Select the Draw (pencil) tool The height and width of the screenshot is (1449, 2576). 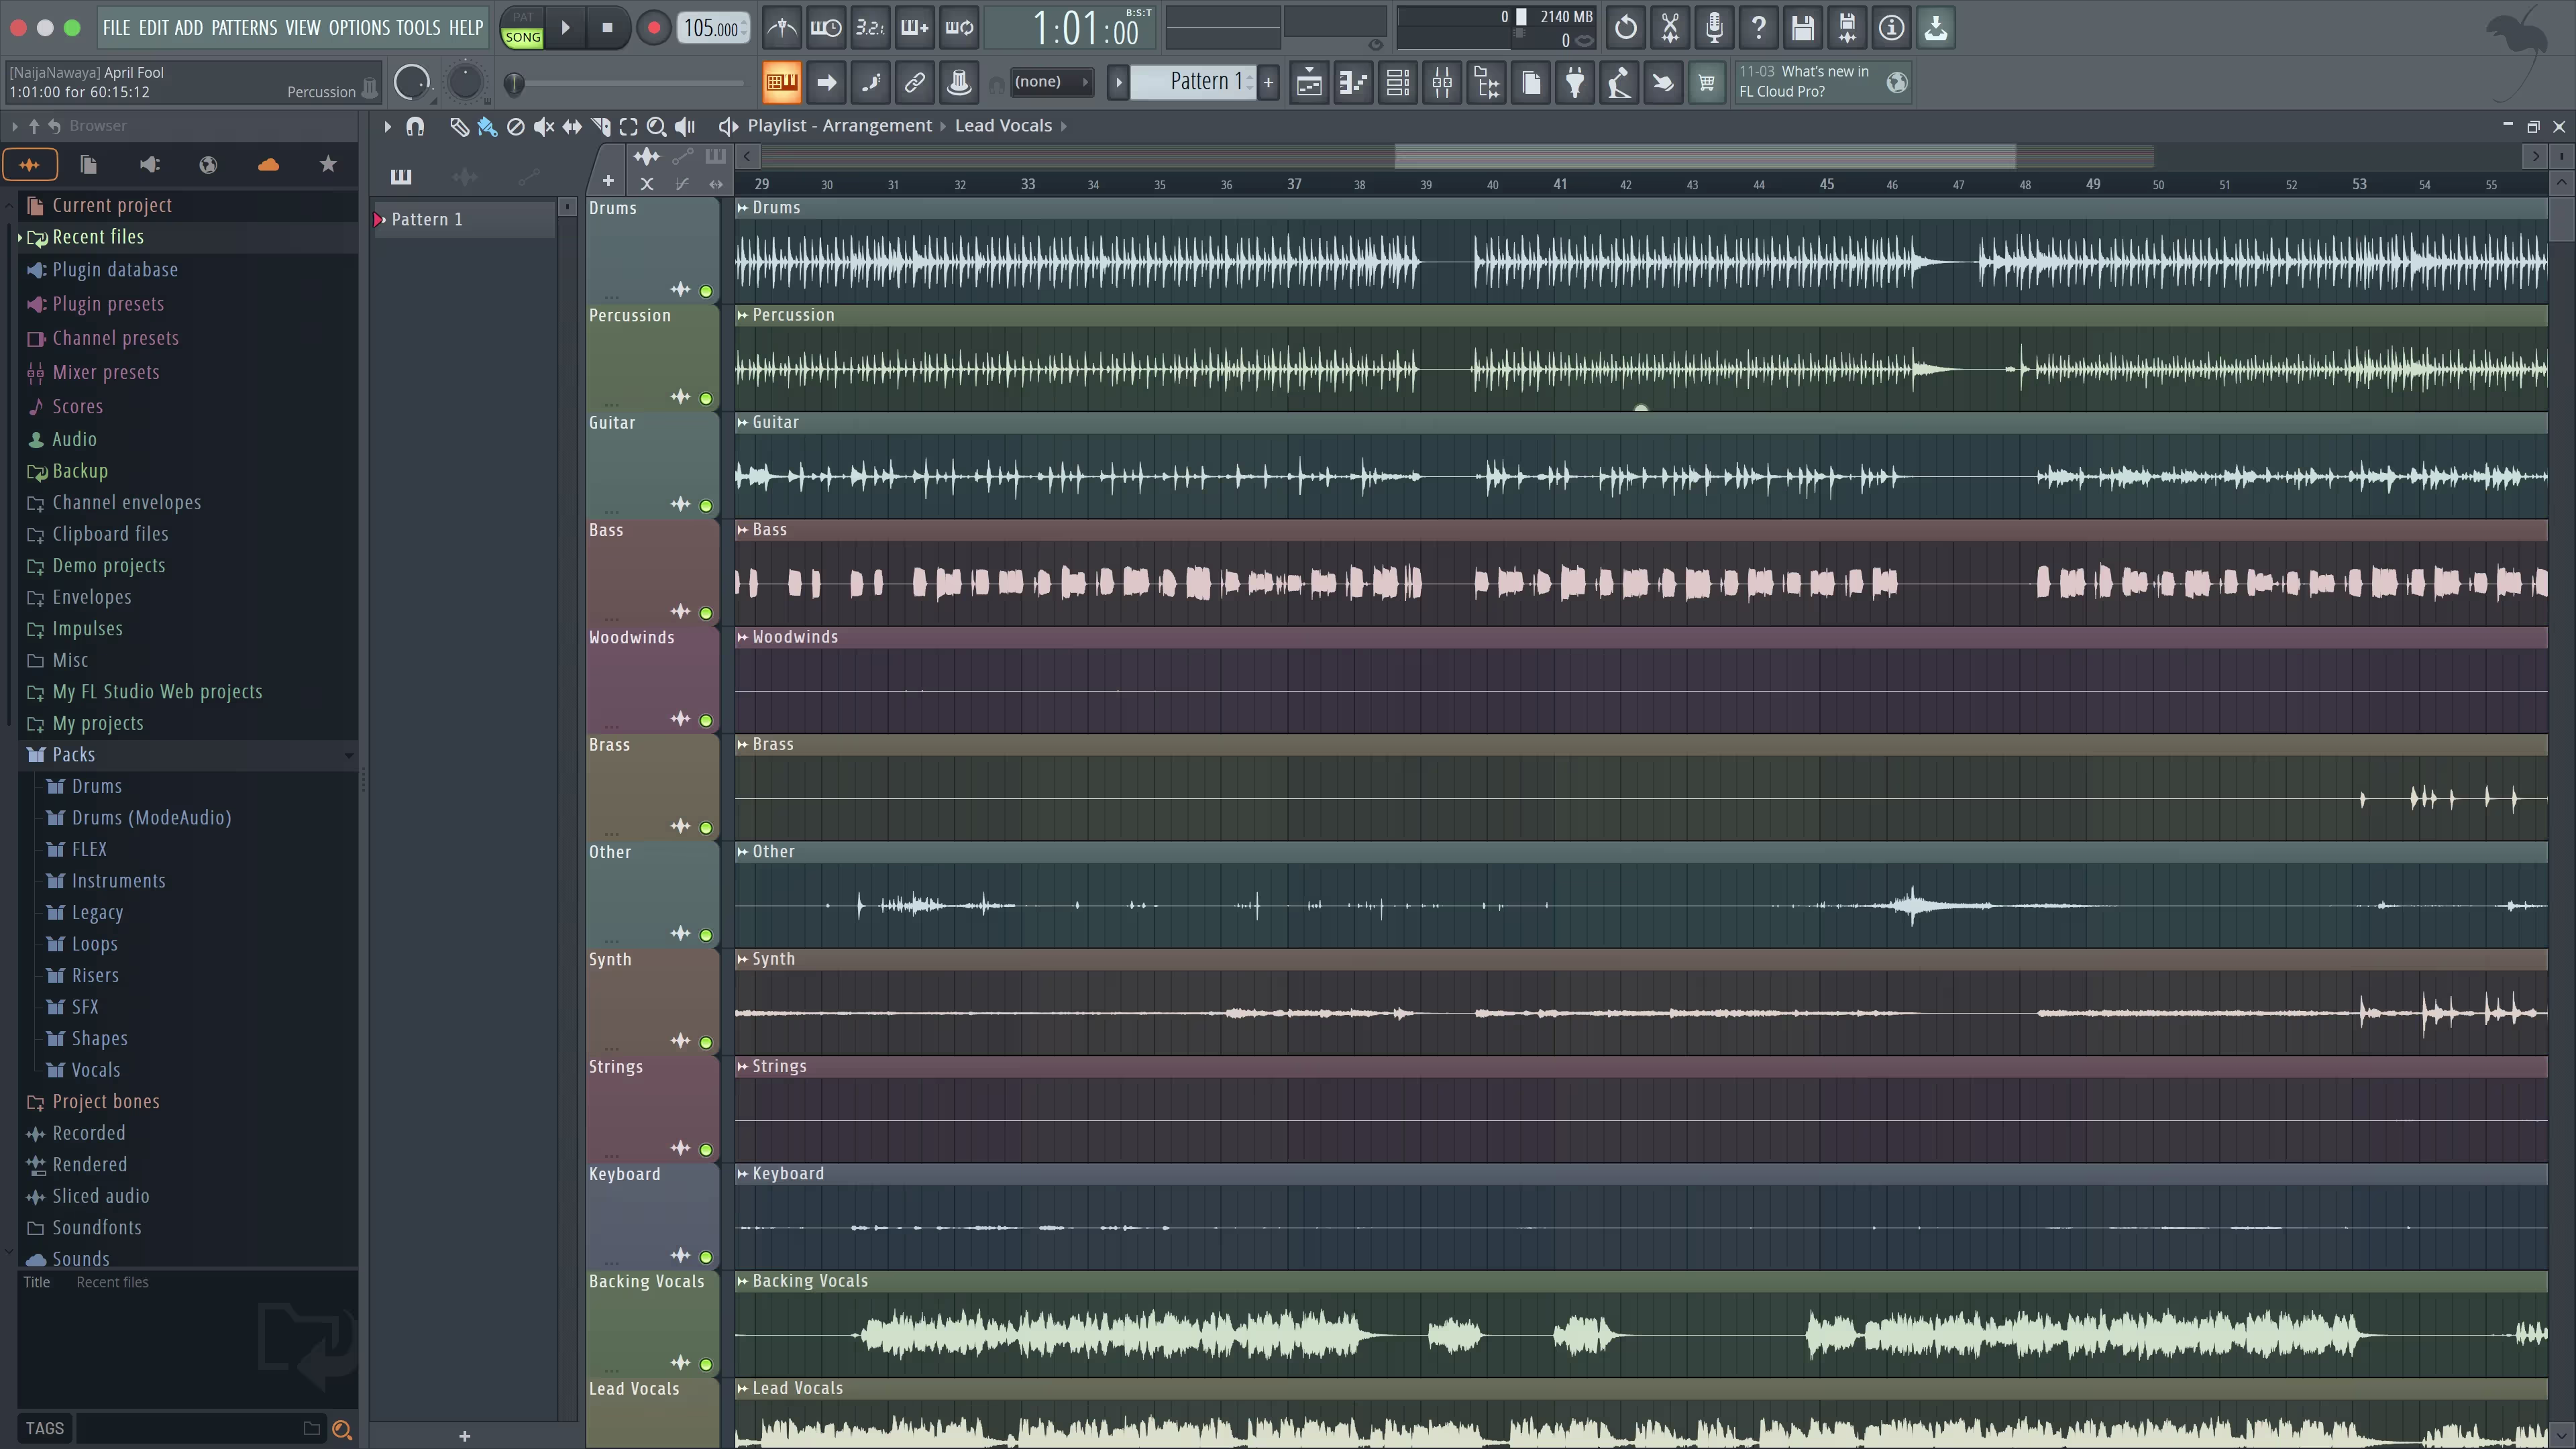[459, 127]
